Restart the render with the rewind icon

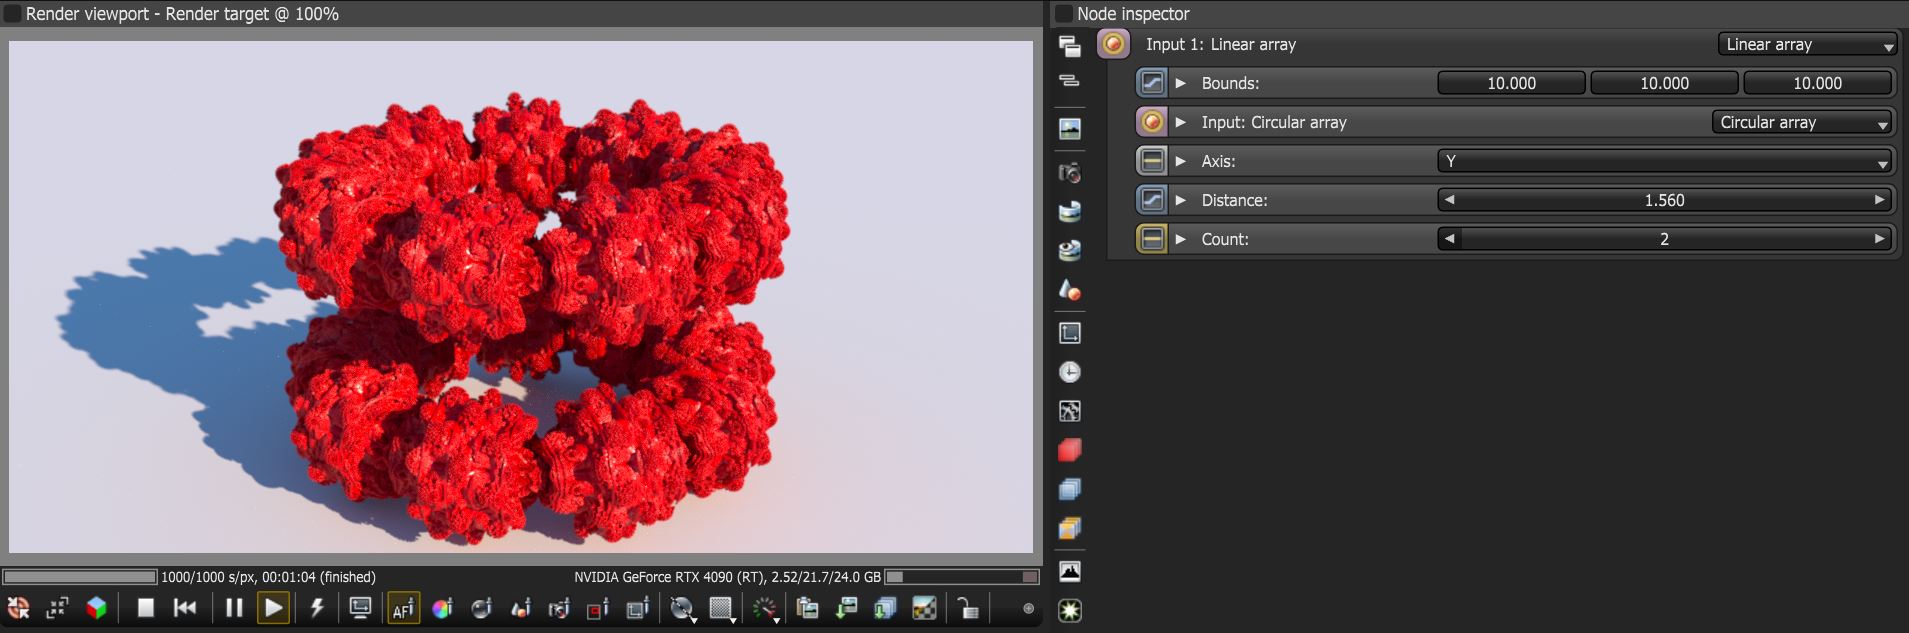click(x=185, y=608)
